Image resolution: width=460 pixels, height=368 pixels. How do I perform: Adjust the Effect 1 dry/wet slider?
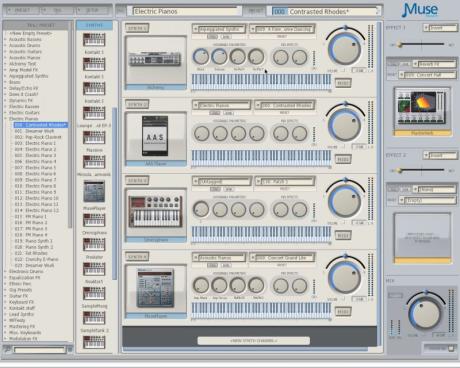[x=421, y=44]
